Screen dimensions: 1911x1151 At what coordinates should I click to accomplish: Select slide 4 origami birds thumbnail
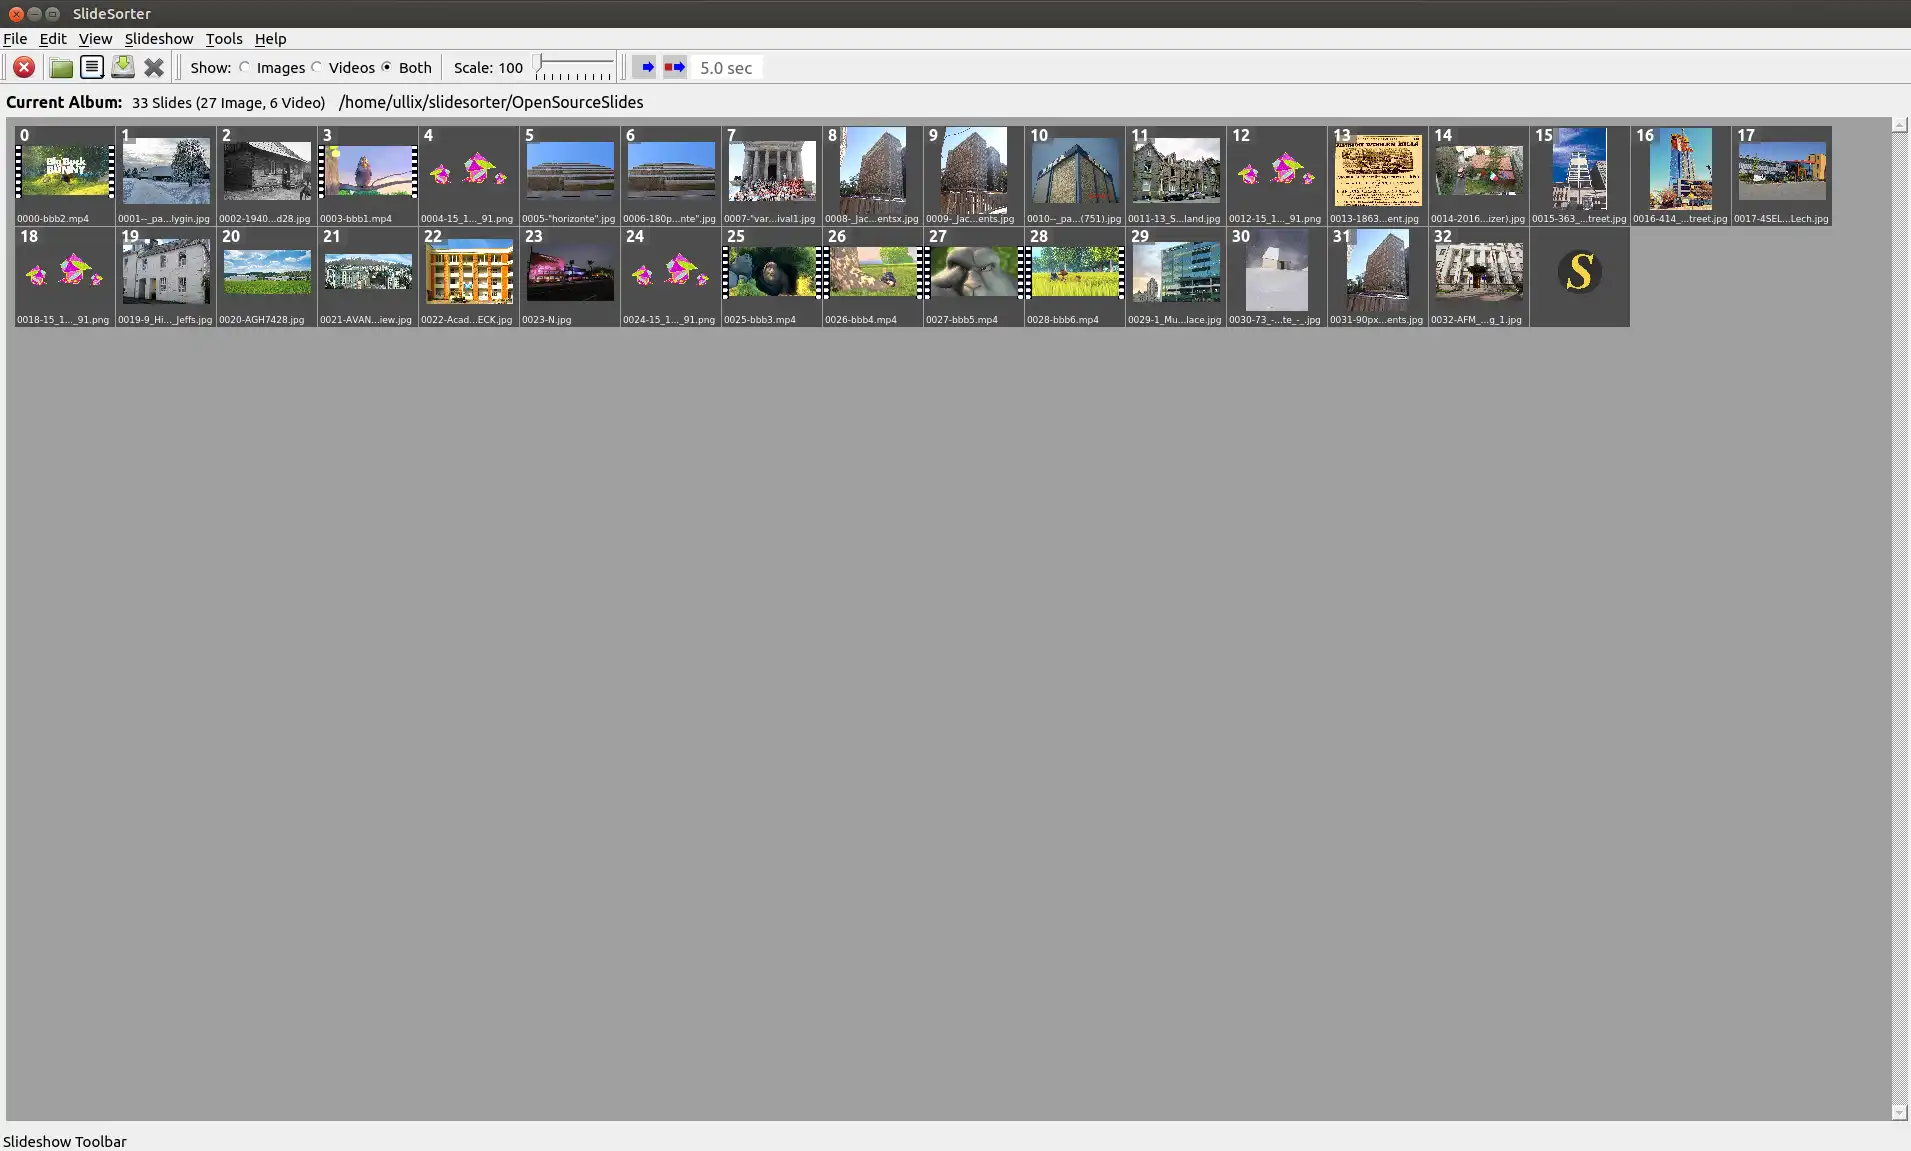tap(469, 175)
